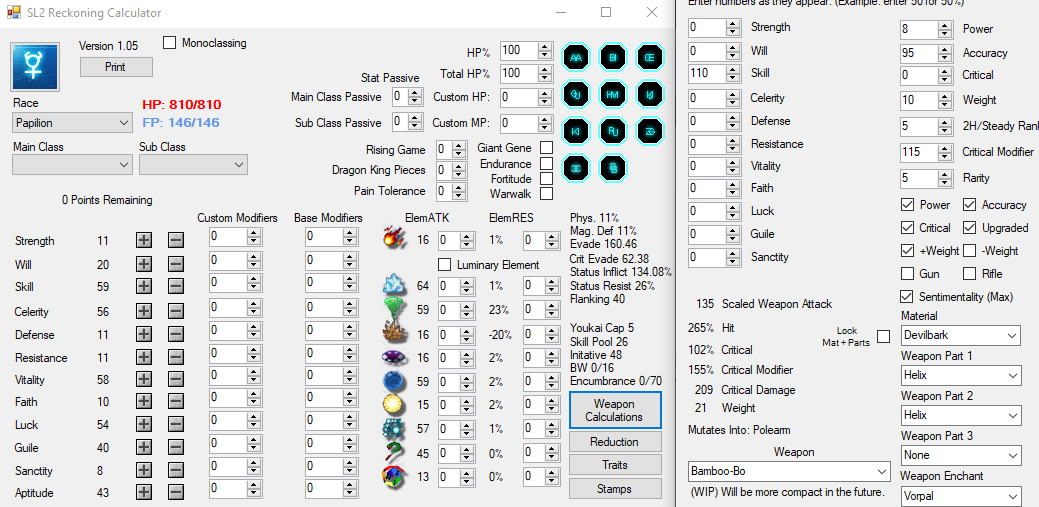
Task: Click the AA octagon icon
Action: coord(576,58)
